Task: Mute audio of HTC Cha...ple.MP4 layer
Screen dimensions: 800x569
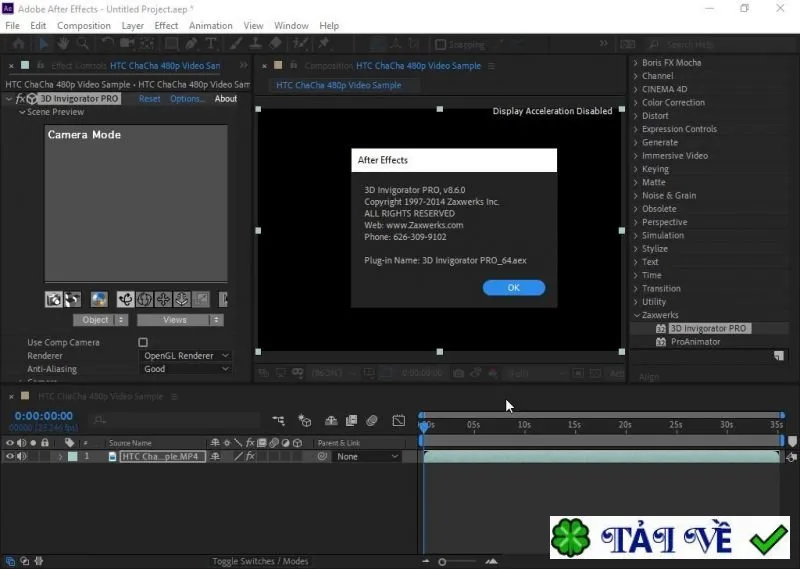Action: (x=22, y=456)
